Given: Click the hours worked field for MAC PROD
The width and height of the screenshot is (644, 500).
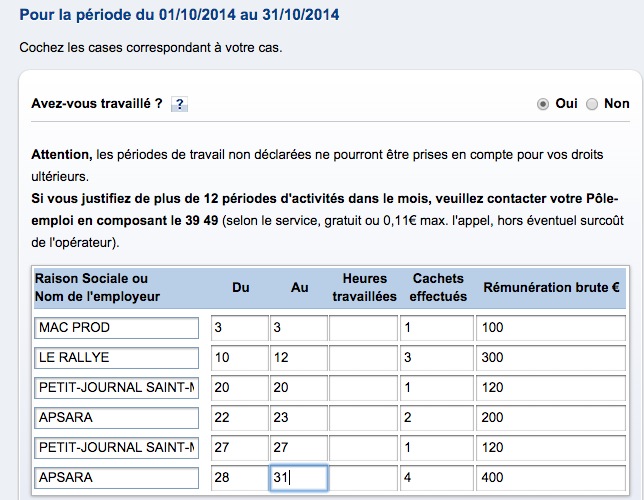Looking at the screenshot, I should [363, 327].
